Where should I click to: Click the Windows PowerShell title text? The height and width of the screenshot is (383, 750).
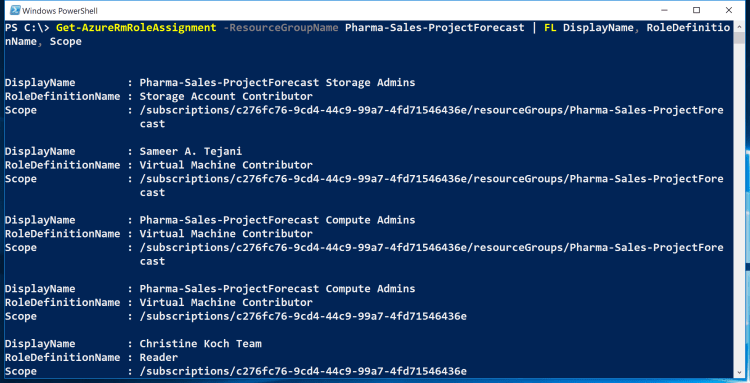click(x=60, y=11)
